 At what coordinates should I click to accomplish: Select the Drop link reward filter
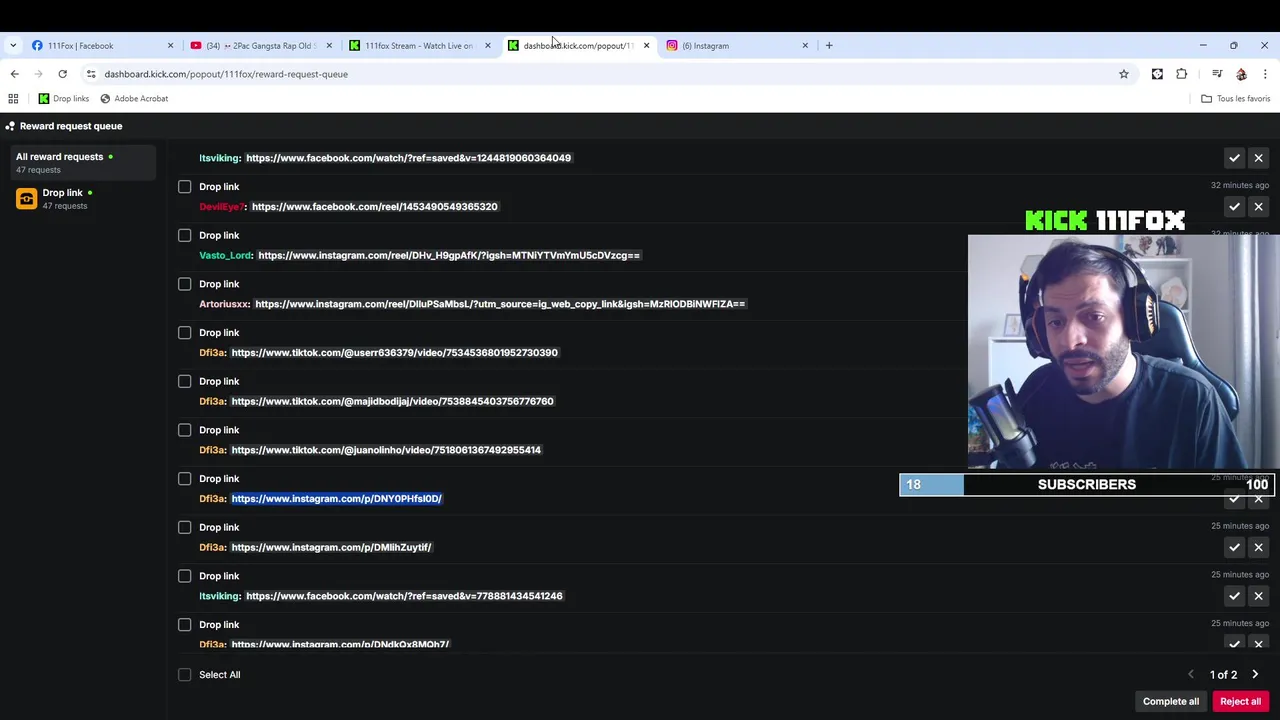(x=83, y=199)
